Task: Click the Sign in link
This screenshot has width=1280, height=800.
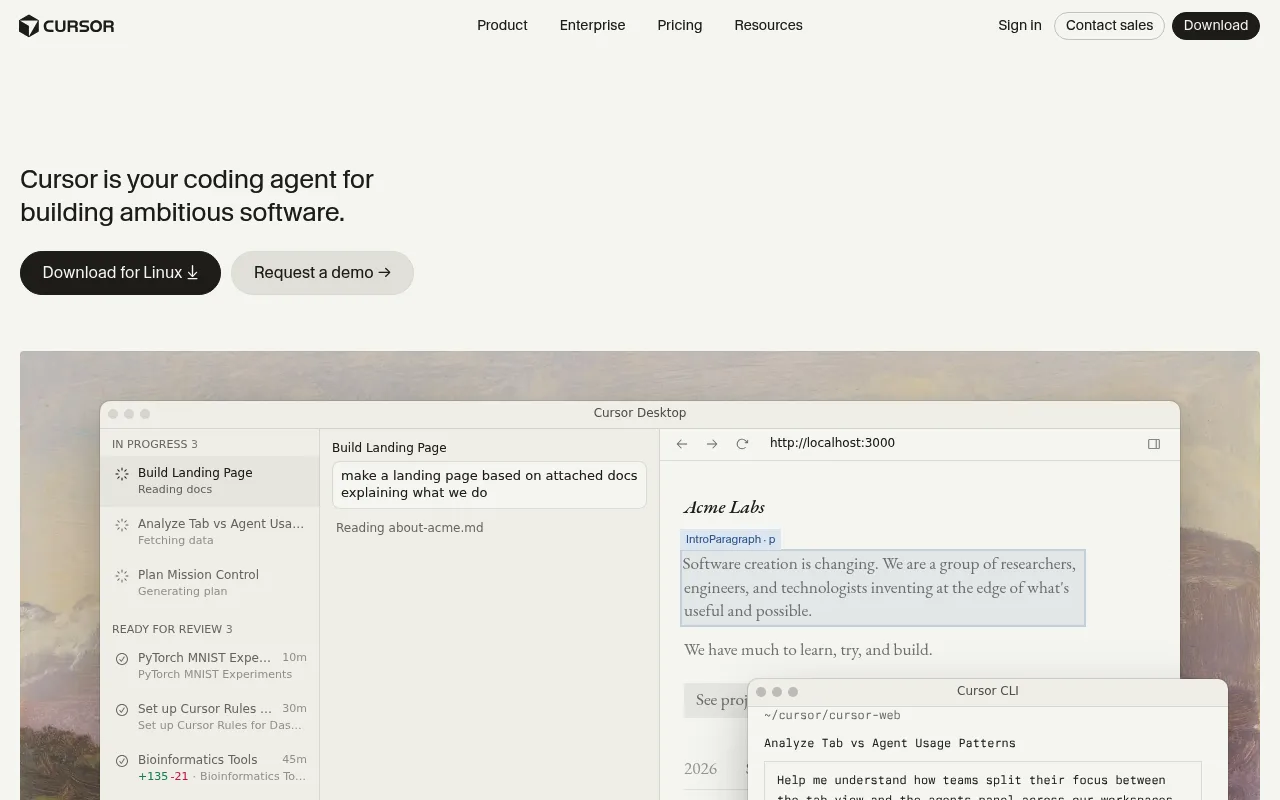Action: click(x=1019, y=25)
